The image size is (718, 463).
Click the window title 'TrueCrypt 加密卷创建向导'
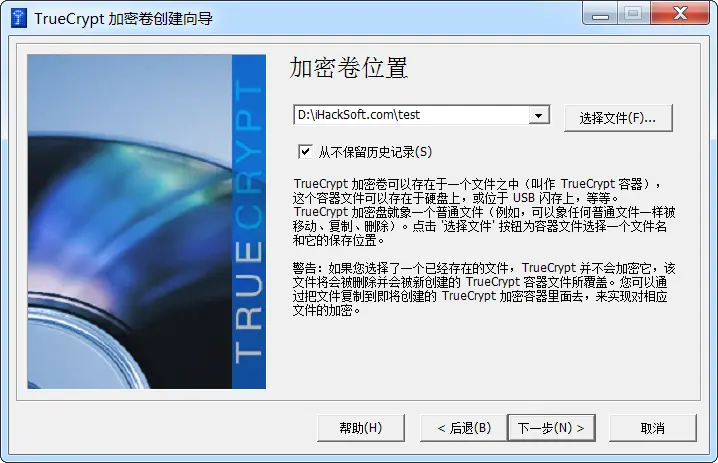click(x=123, y=19)
